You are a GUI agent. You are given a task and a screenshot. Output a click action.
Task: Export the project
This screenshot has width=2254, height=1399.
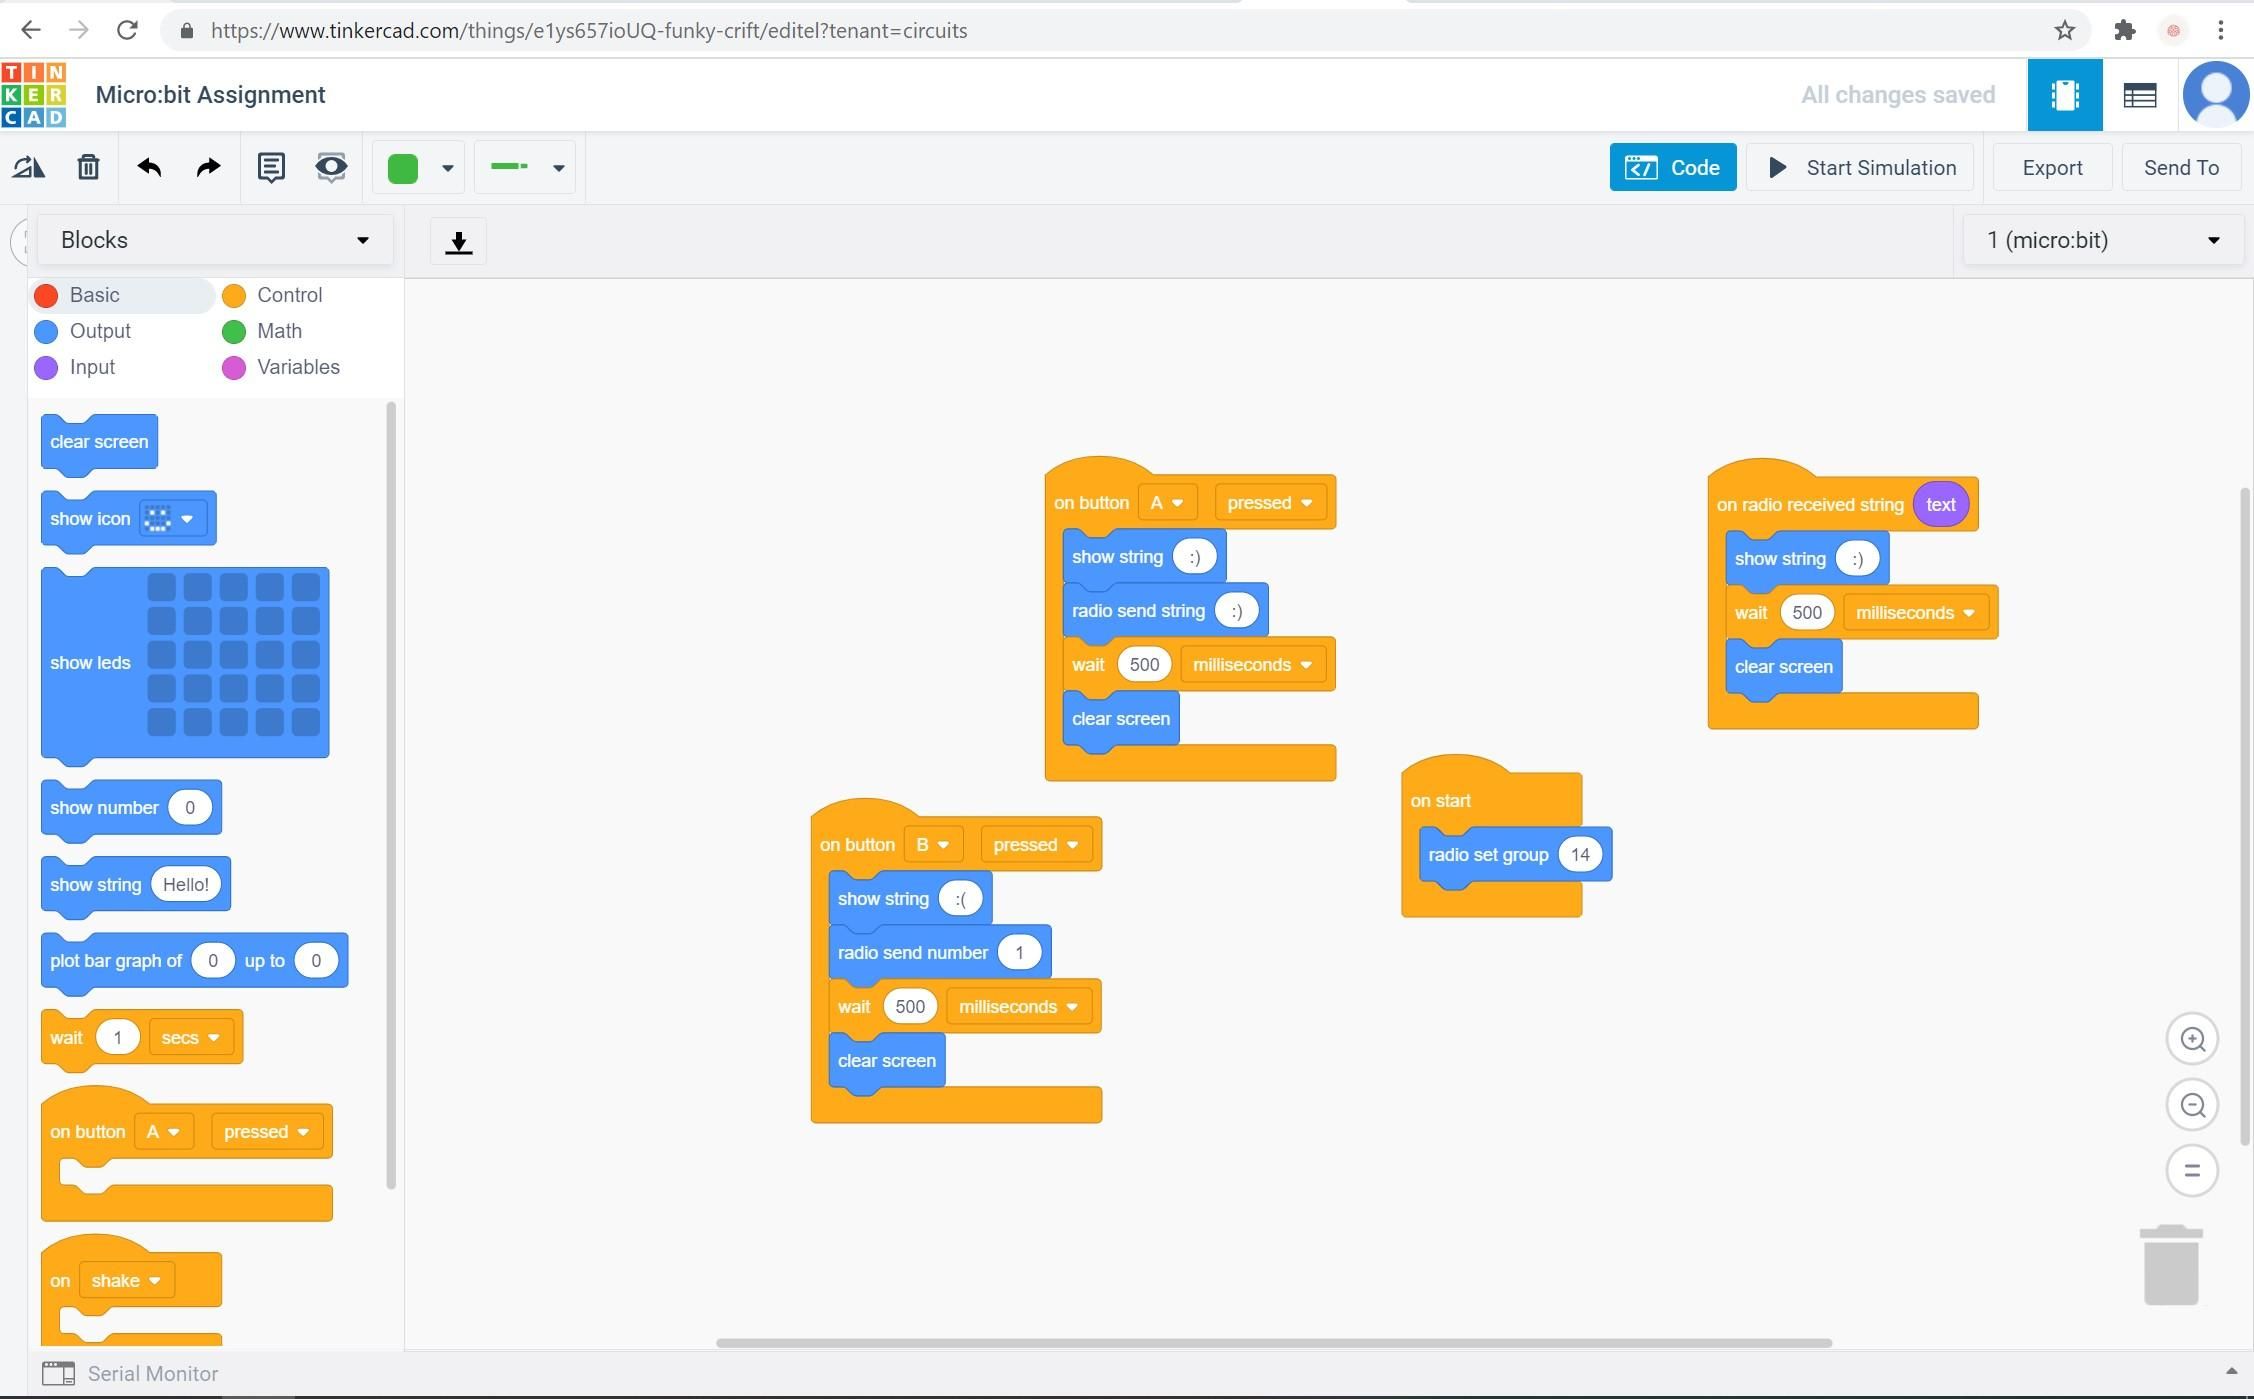coord(2051,167)
